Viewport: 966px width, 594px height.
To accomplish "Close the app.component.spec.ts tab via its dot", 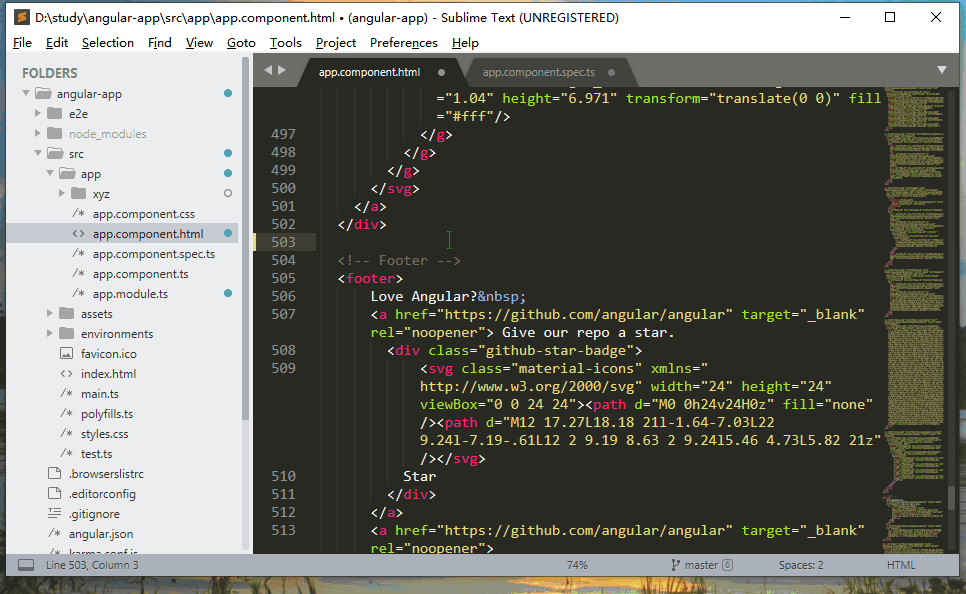I will coord(611,72).
